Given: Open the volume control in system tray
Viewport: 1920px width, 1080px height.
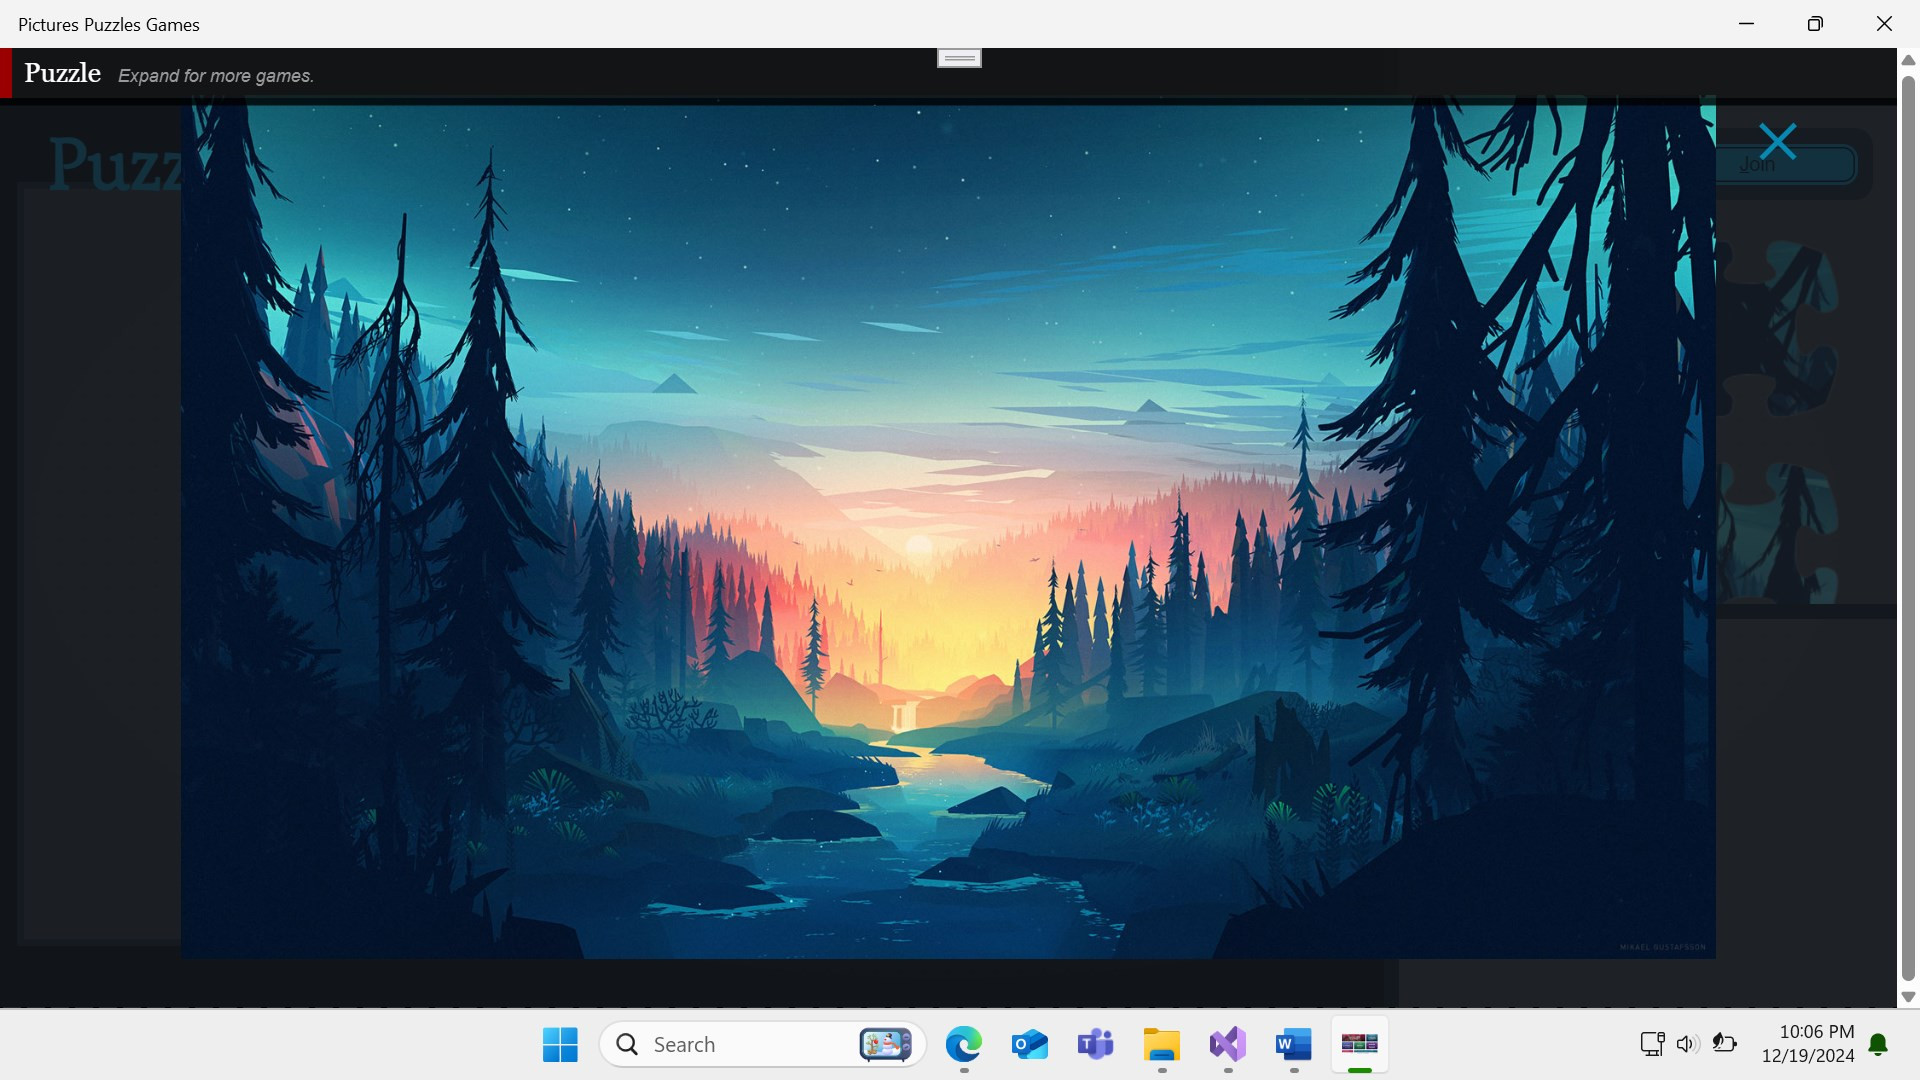Looking at the screenshot, I should (x=1687, y=1044).
